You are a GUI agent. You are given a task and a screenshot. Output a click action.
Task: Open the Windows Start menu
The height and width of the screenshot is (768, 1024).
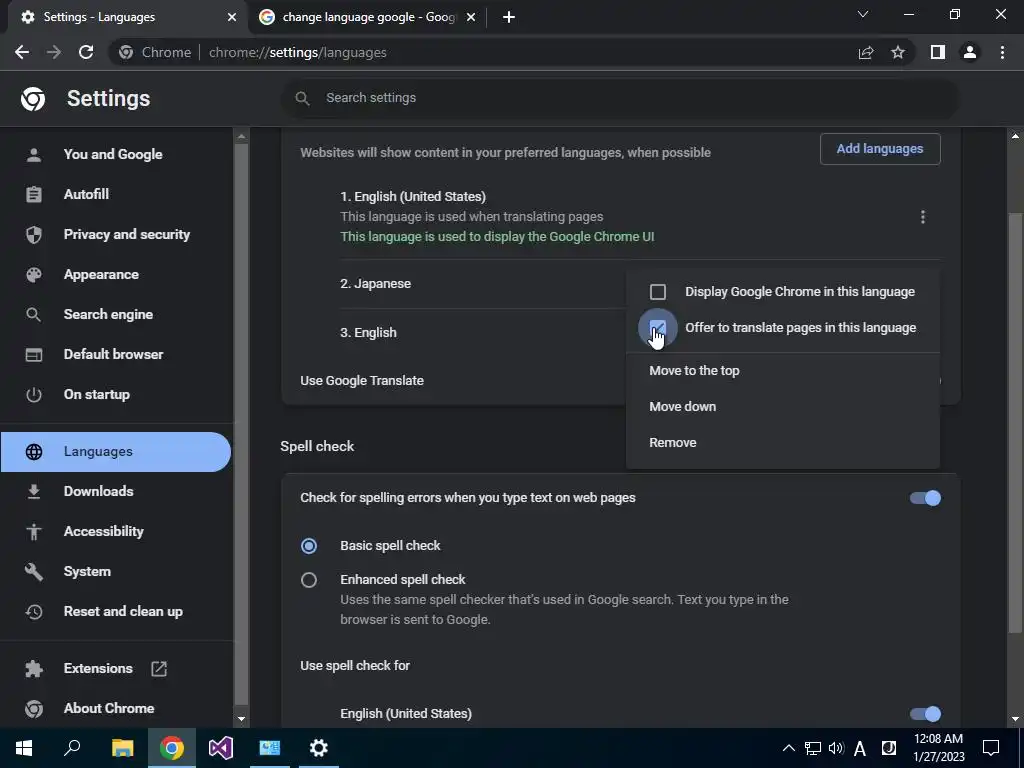24,748
